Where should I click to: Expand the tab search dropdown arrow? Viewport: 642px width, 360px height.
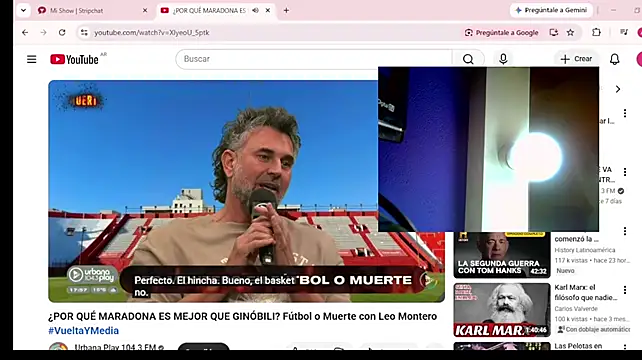click(23, 11)
